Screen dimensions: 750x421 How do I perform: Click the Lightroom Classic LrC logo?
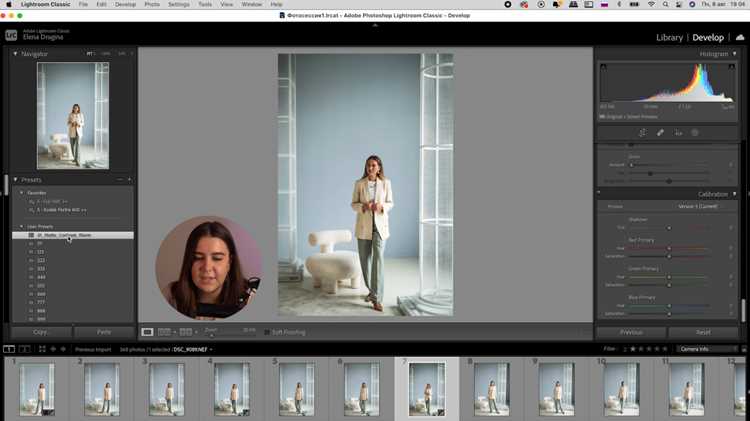[11, 35]
